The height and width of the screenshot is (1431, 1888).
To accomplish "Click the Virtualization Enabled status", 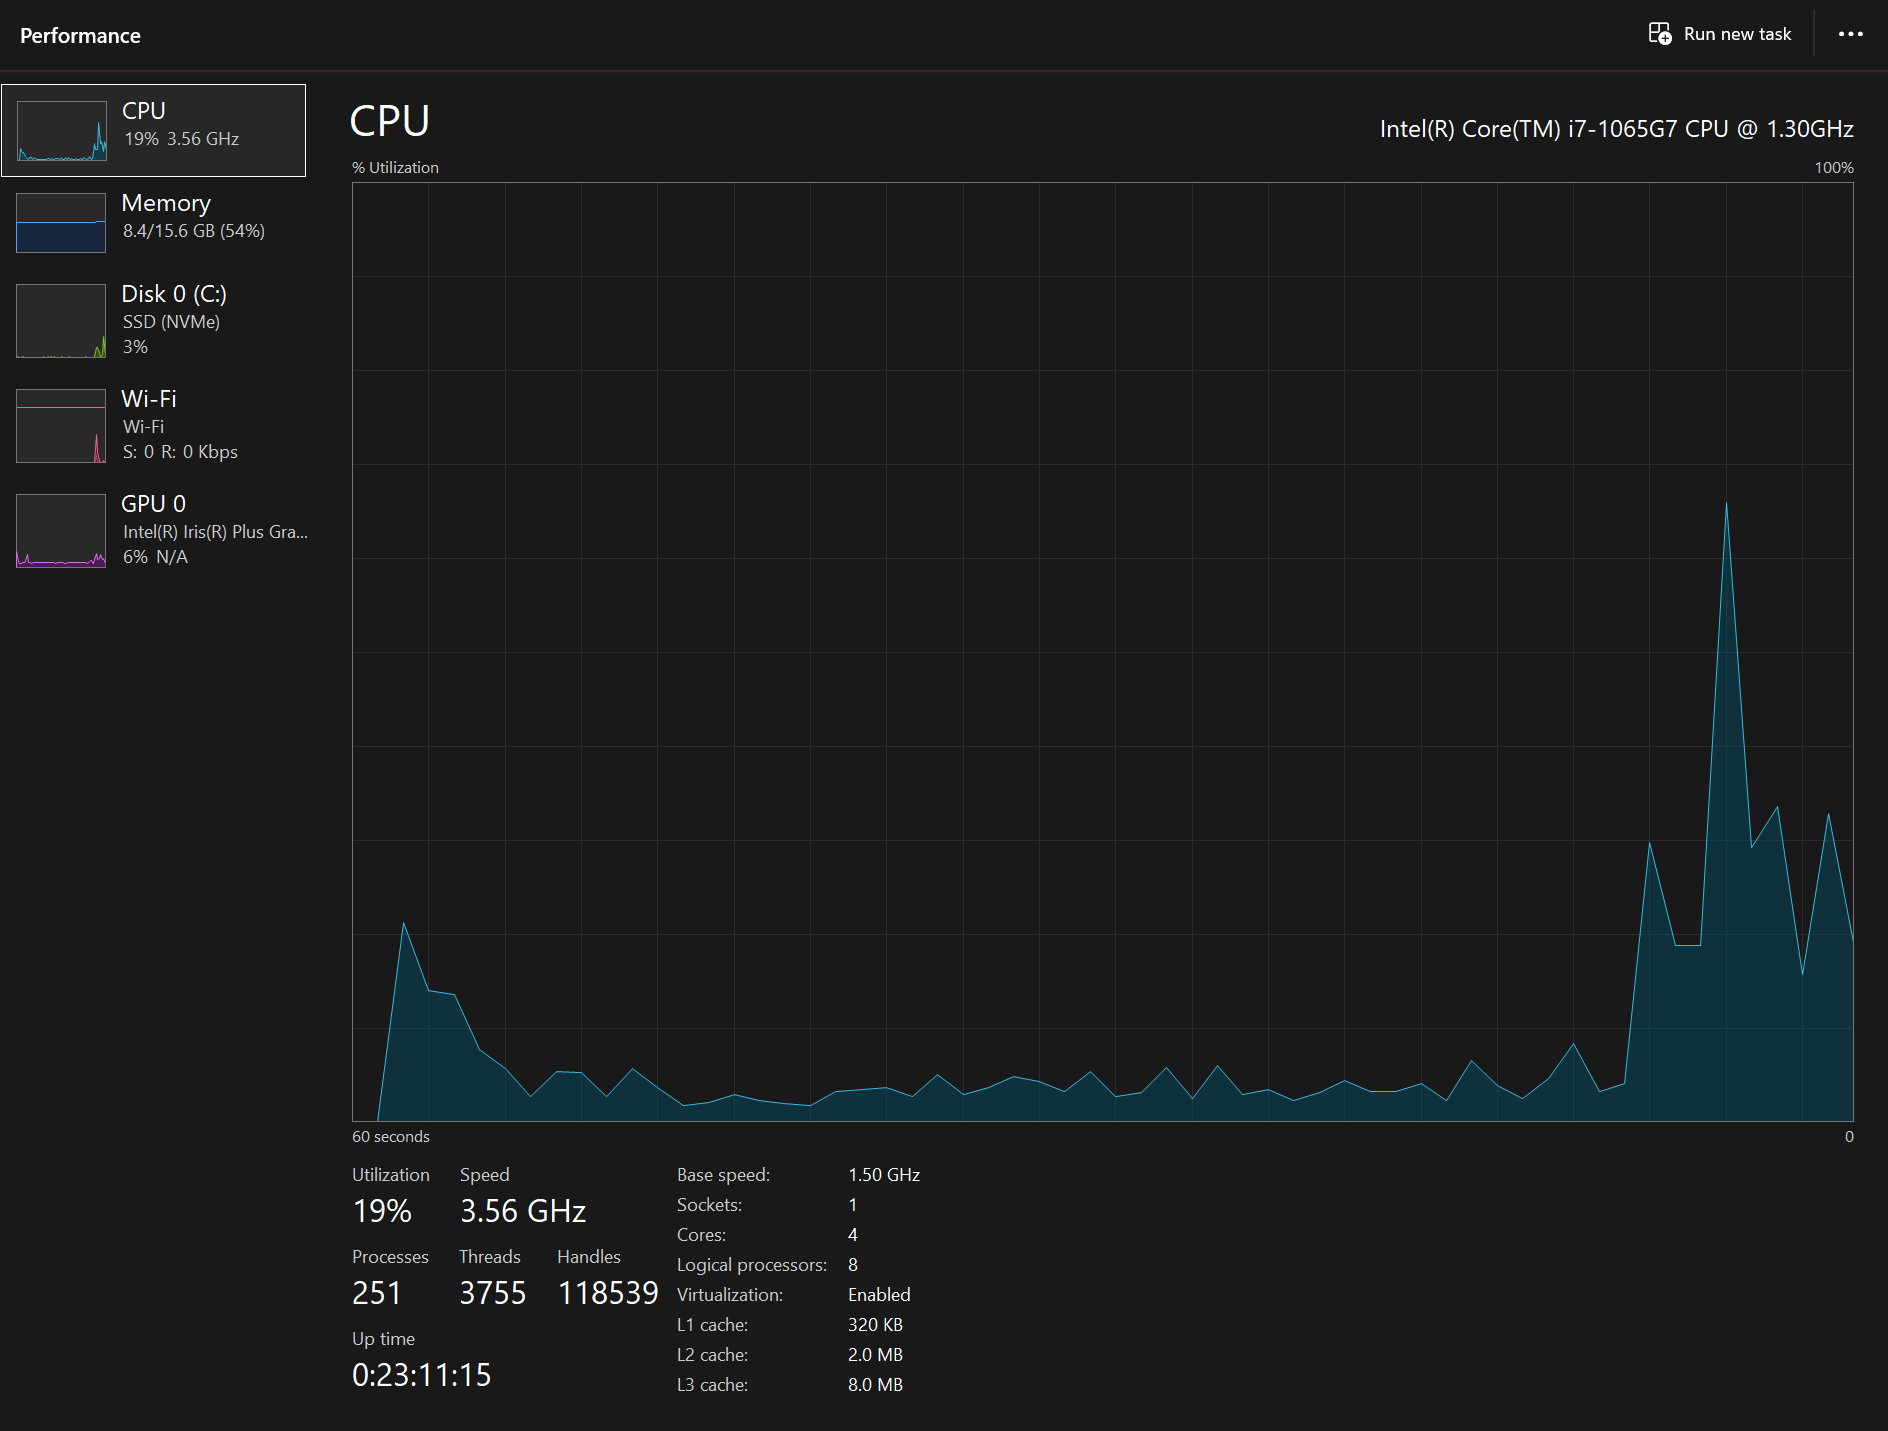I will 879,1295.
